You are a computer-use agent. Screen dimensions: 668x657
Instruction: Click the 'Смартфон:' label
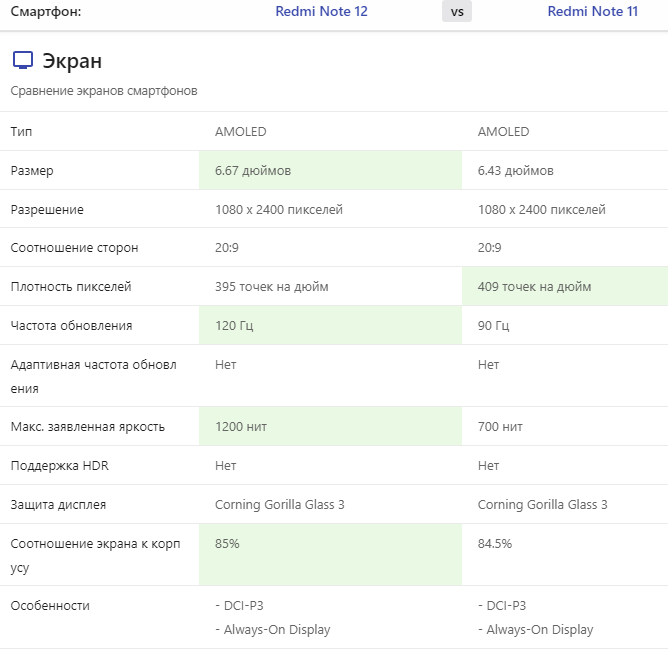(46, 12)
